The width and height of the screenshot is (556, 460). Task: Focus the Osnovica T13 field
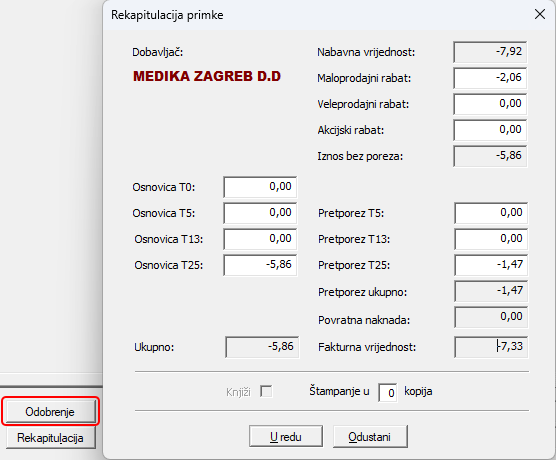pyautogui.click(x=260, y=239)
